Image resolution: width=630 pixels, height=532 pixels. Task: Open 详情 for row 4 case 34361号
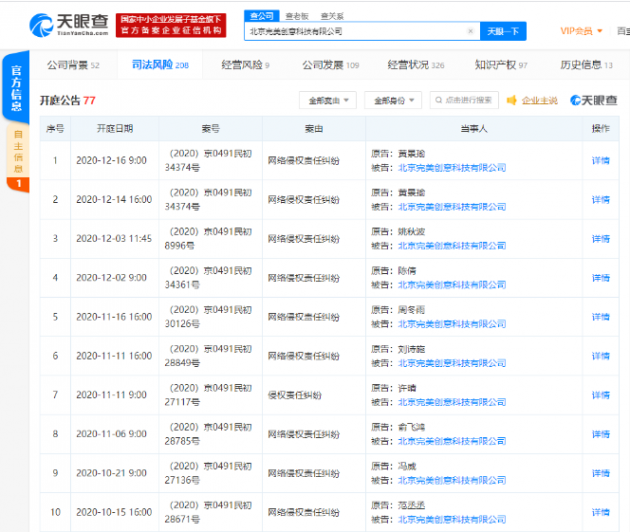pyautogui.click(x=601, y=278)
